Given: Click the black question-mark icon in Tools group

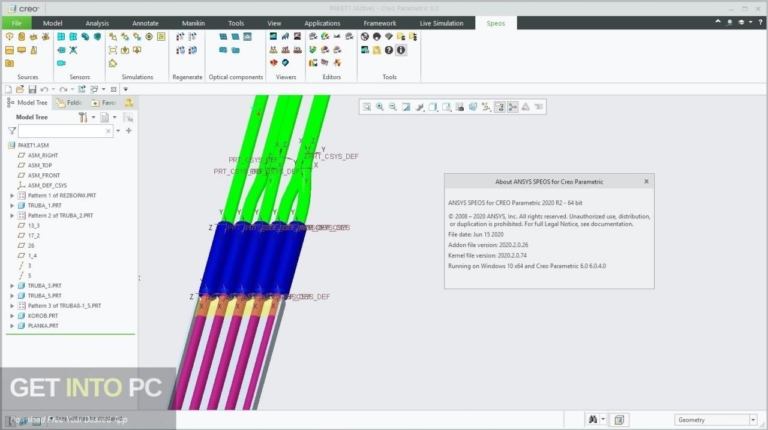Looking at the screenshot, I should [389, 50].
